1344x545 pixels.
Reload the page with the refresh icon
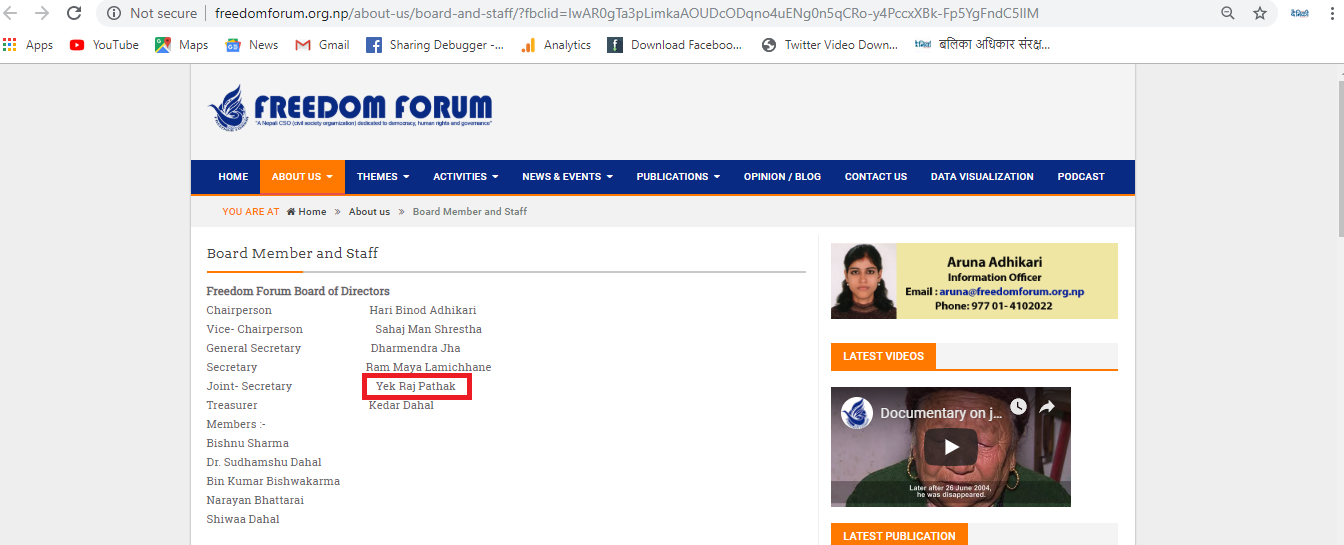(74, 13)
